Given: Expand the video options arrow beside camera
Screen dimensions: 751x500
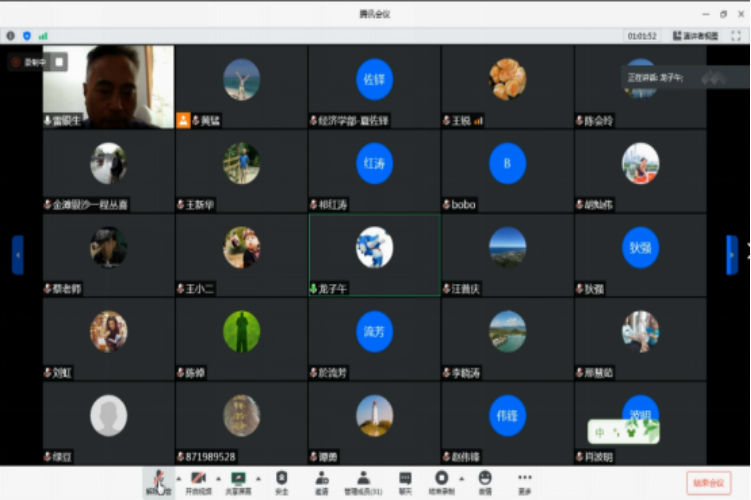Looking at the screenshot, I should click(218, 478).
